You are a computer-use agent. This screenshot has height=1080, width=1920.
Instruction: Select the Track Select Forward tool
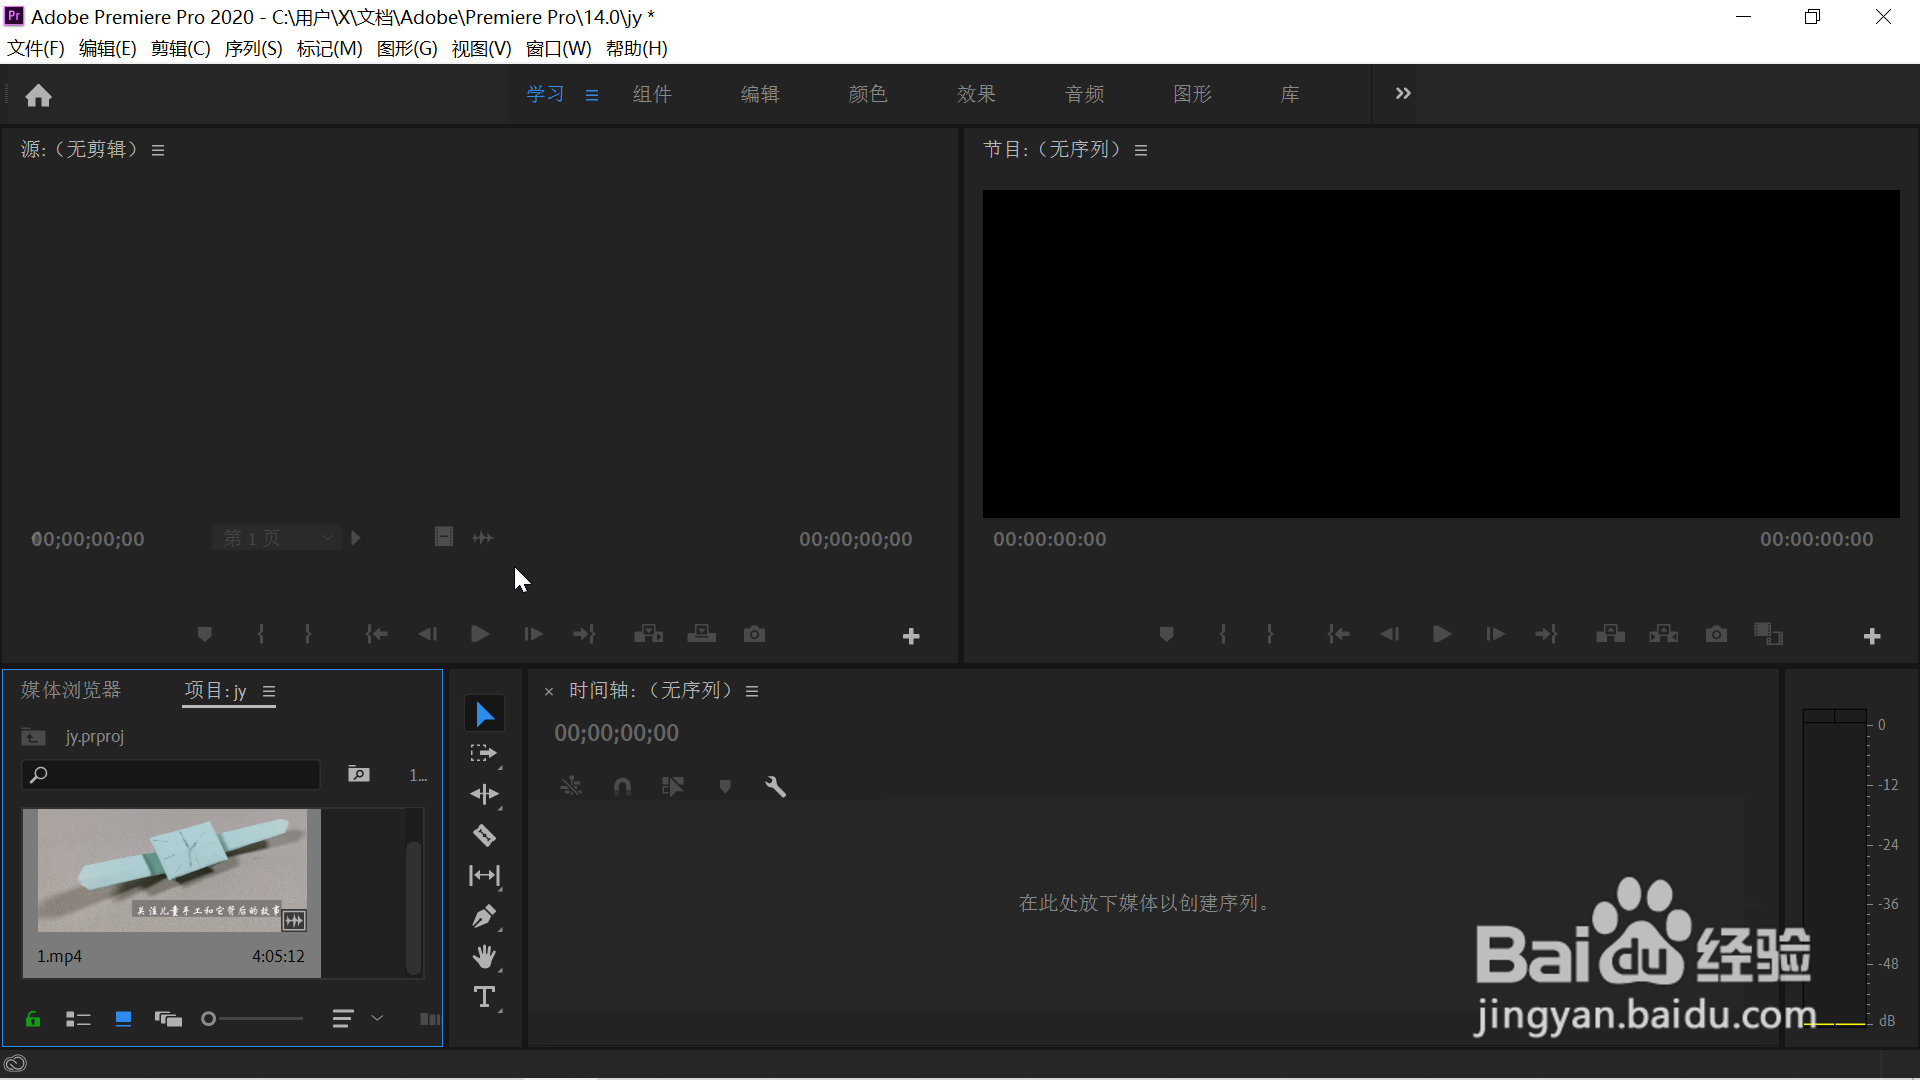pyautogui.click(x=485, y=754)
